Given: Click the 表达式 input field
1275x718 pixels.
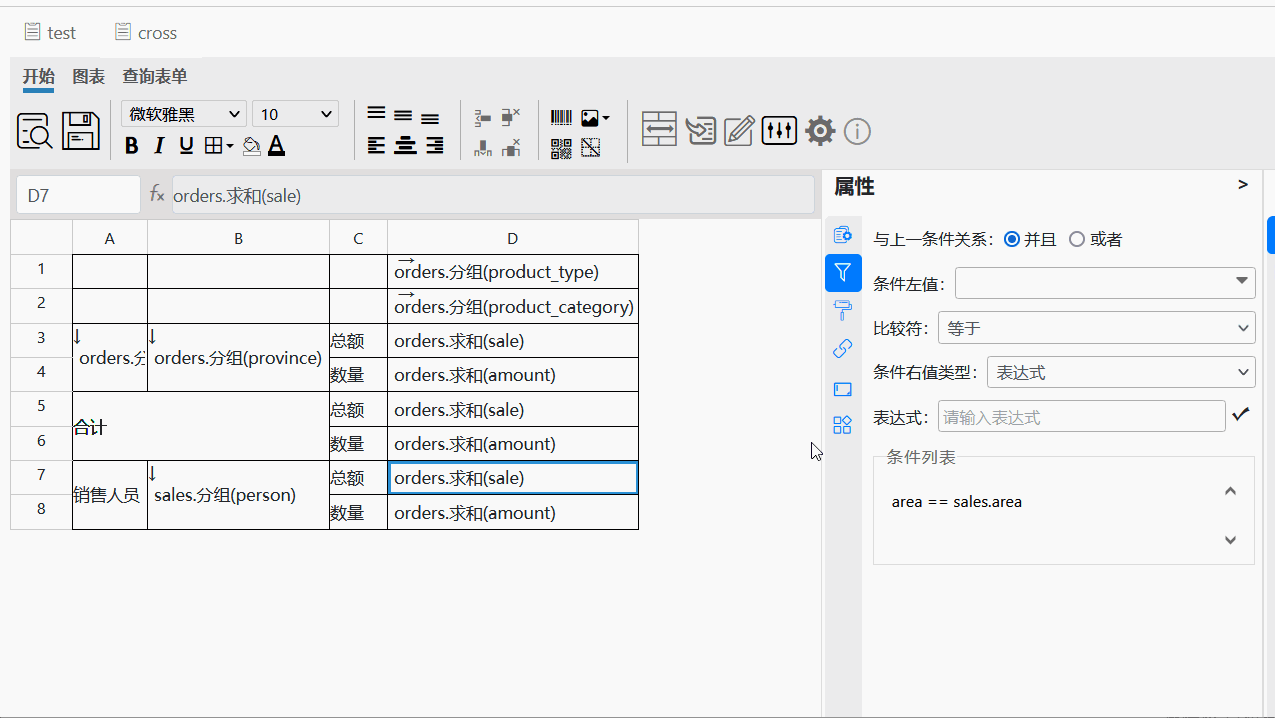Looking at the screenshot, I should click(1081, 417).
